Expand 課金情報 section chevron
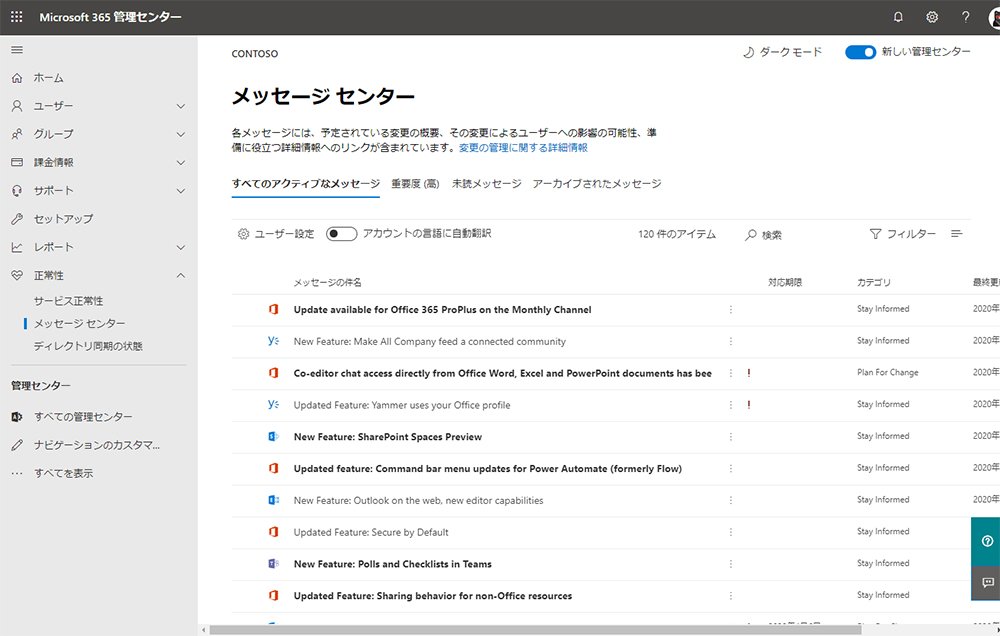Image resolution: width=1000 pixels, height=636 pixels. 181,163
